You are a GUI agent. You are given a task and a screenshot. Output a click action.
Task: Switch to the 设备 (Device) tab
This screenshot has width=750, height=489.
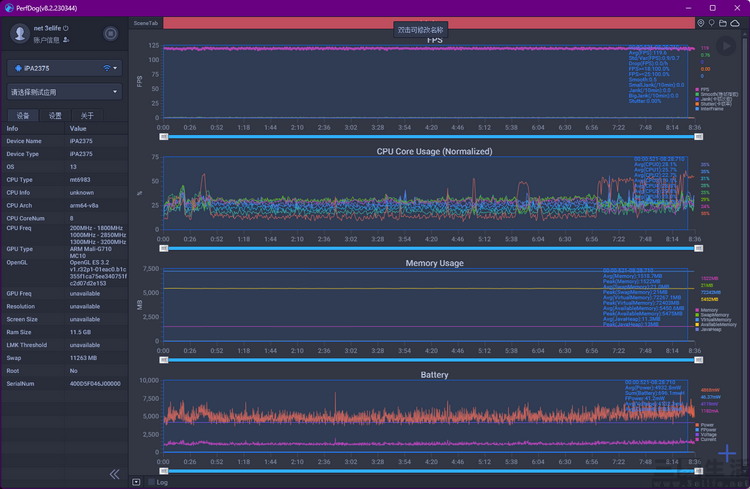pyautogui.click(x=23, y=115)
